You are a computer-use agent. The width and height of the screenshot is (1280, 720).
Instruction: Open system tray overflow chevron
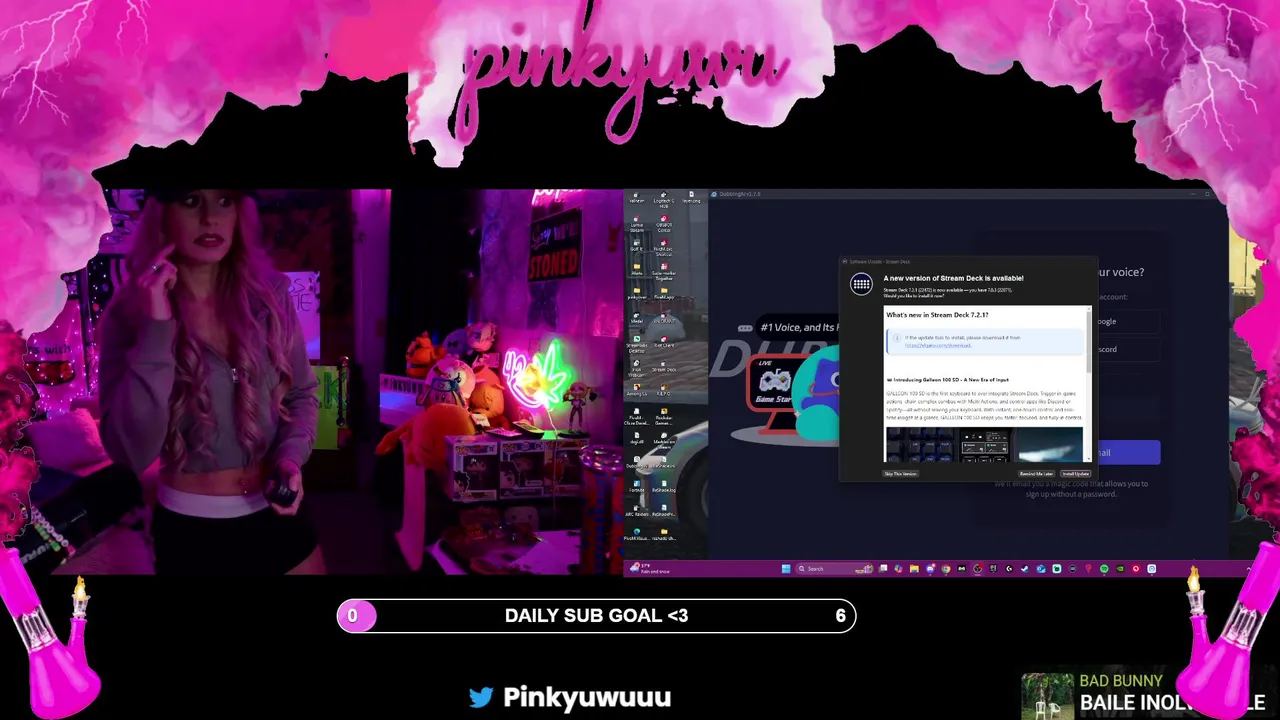click(1248, 569)
